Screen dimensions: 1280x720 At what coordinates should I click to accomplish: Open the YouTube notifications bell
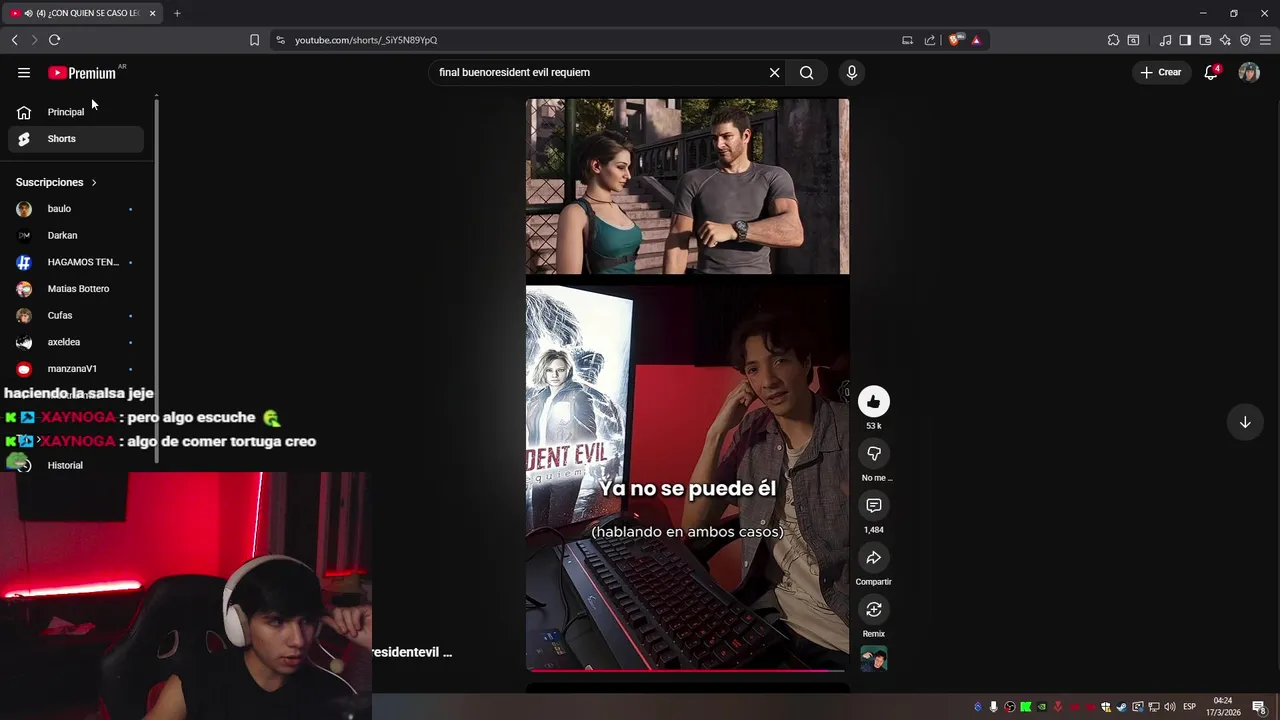tap(1211, 72)
